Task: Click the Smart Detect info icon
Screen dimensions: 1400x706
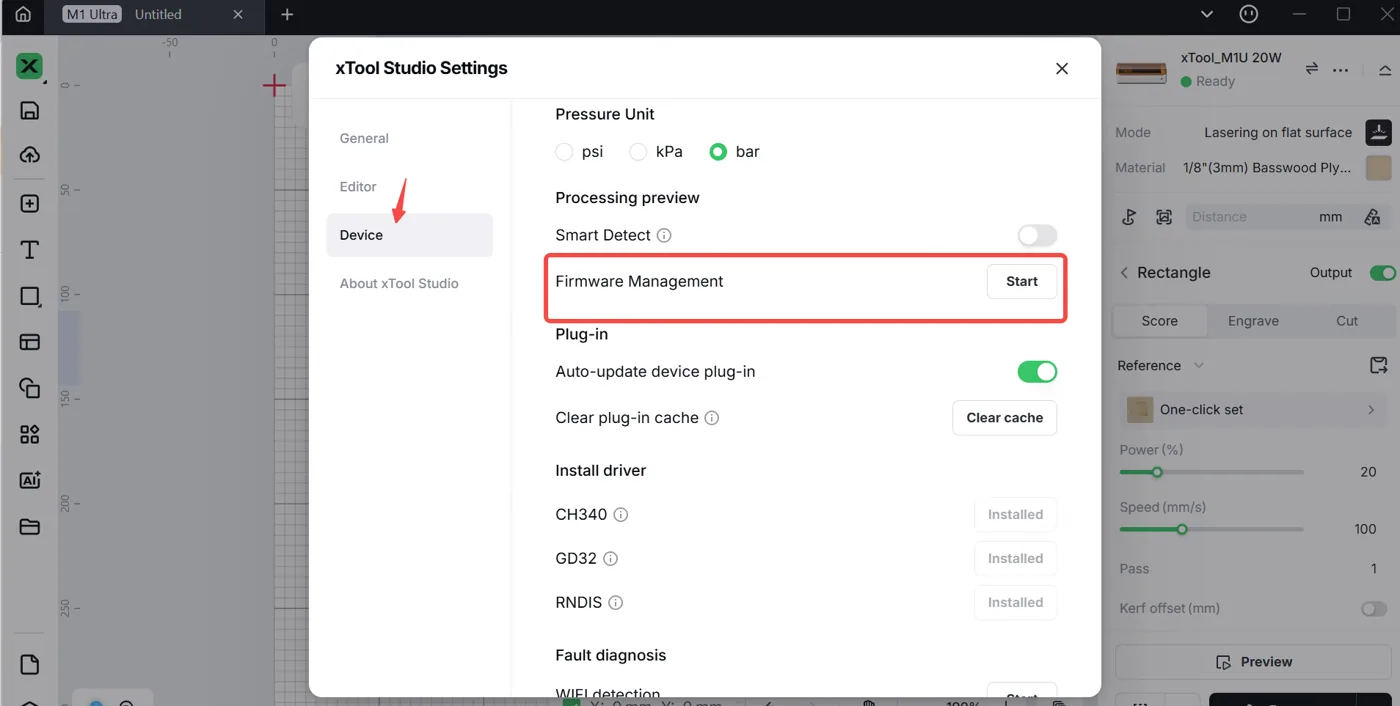Action: 664,236
